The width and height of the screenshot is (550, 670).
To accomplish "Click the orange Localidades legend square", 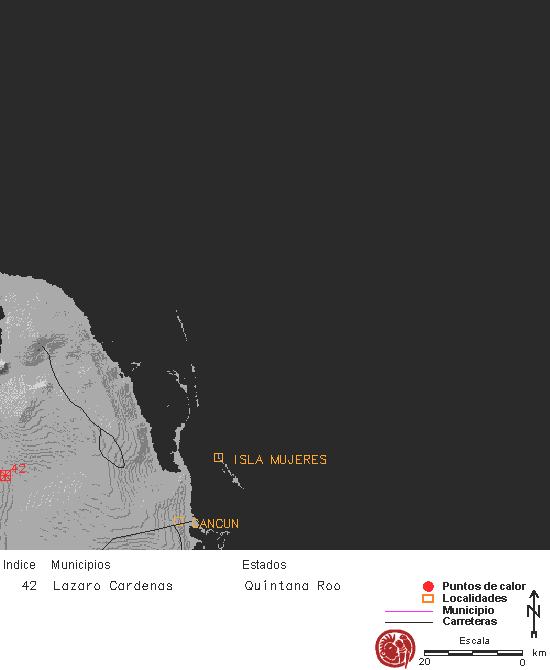I will point(428,598).
